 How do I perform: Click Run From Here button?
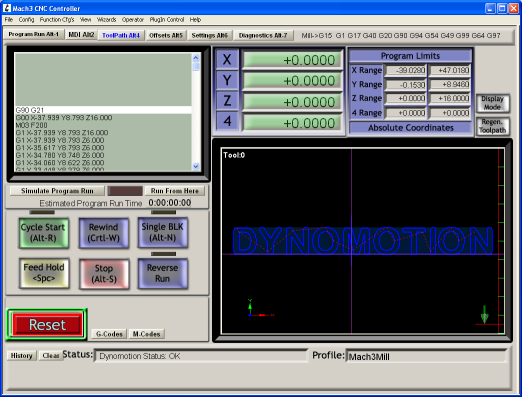tap(175, 191)
